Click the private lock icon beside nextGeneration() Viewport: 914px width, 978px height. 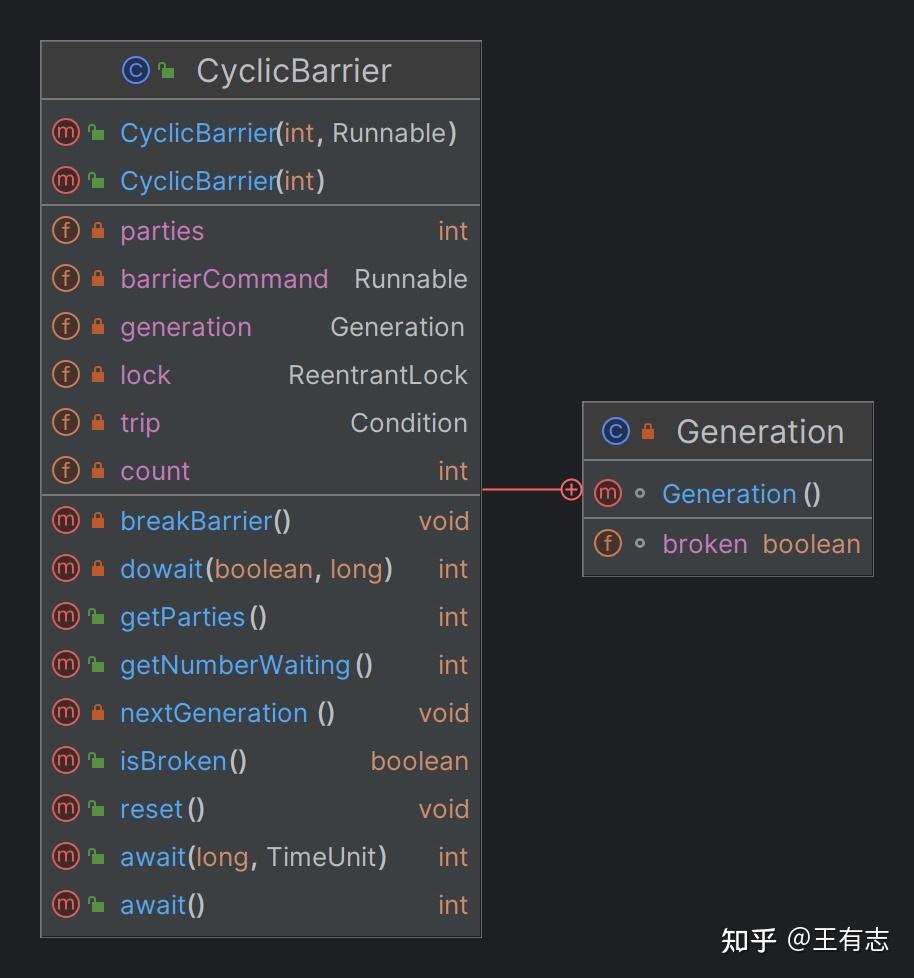point(98,712)
